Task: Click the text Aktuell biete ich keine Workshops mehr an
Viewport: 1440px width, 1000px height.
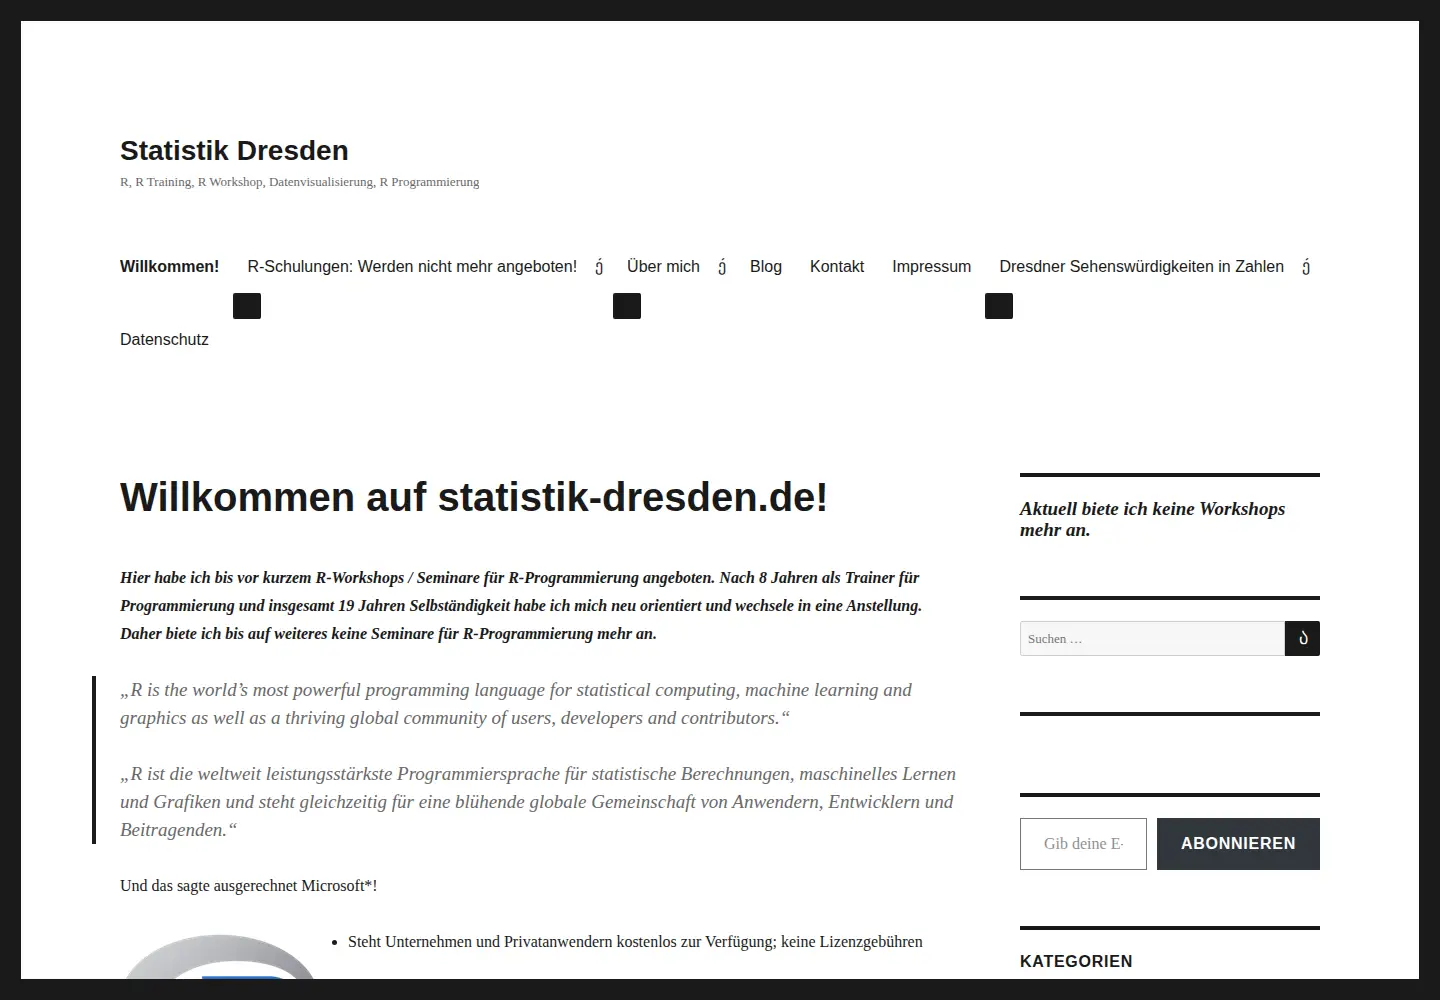Action: [x=1152, y=519]
